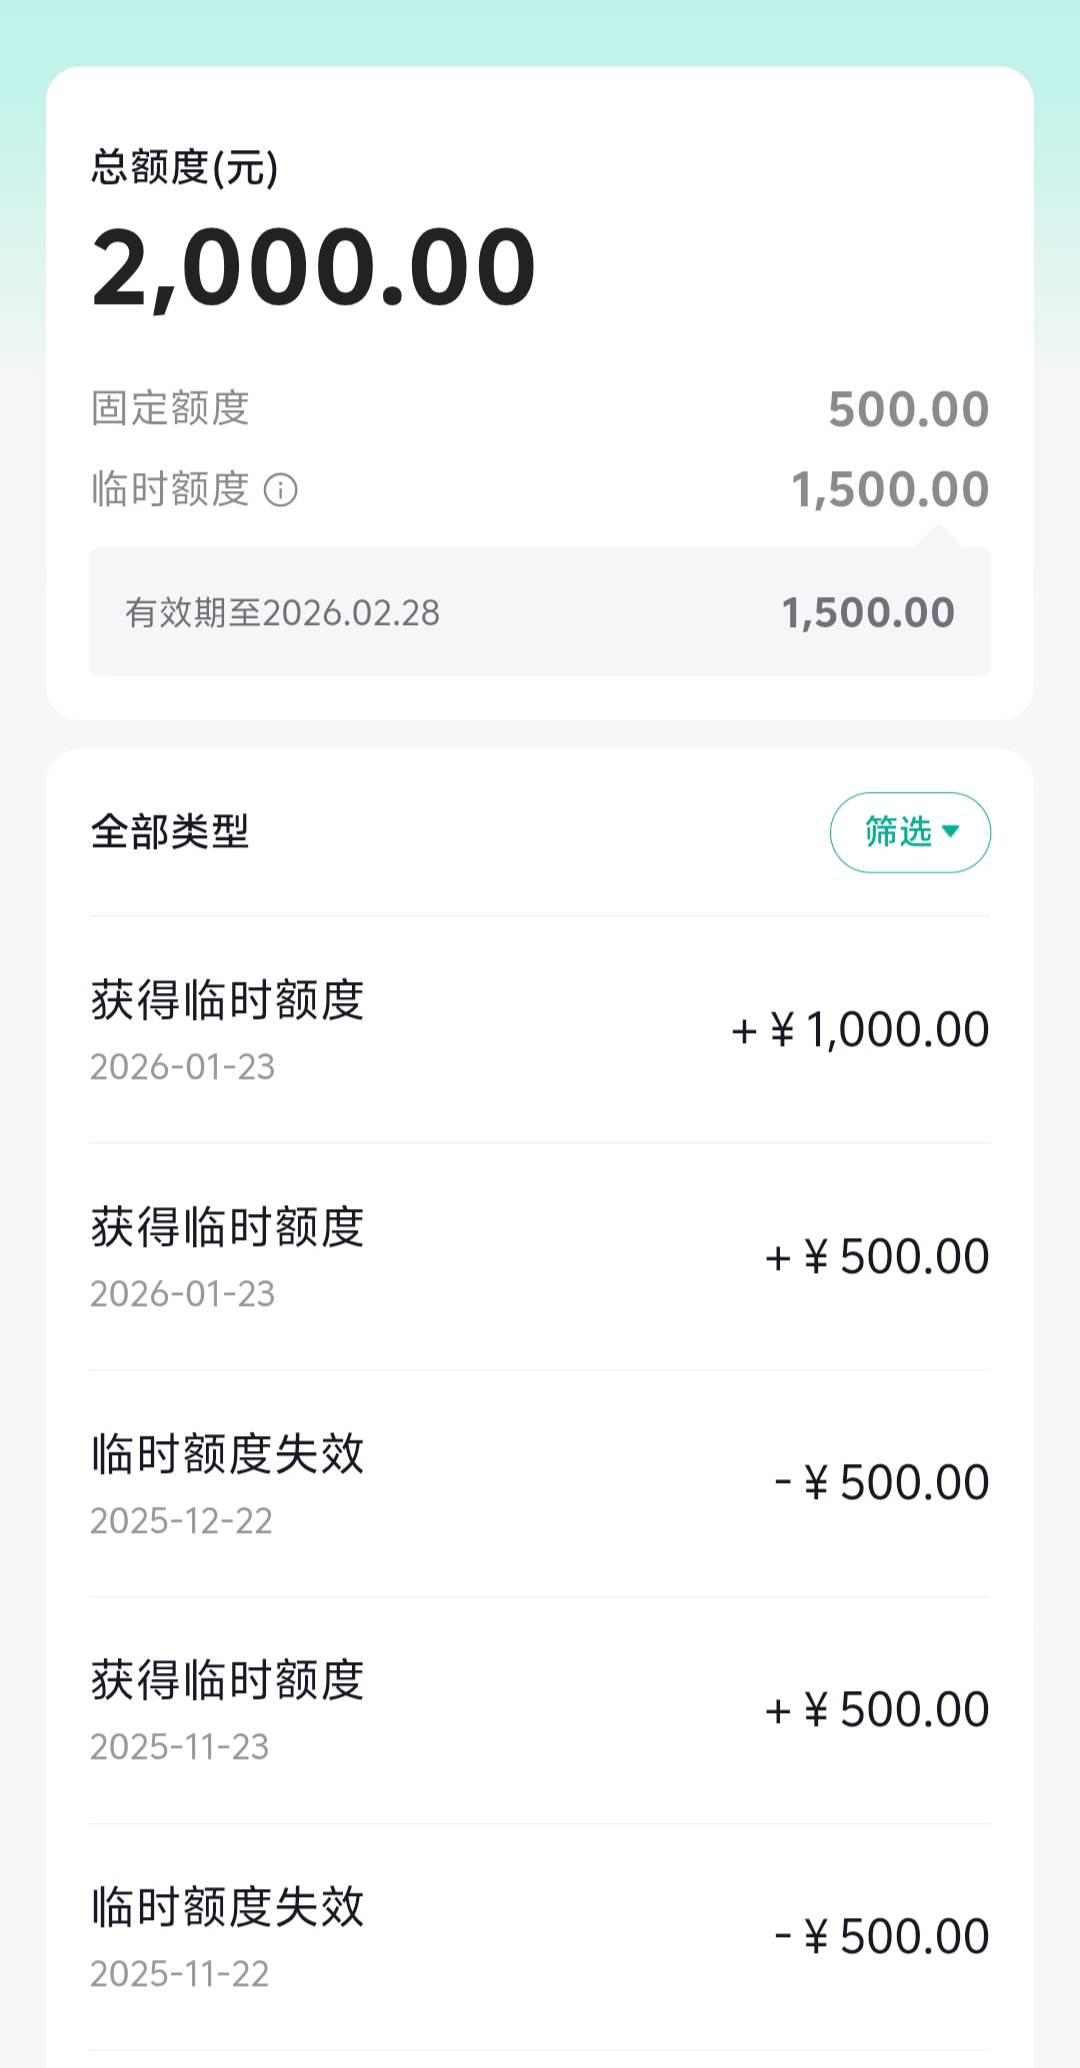Click the 1,500.00 amount in validity box
The height and width of the screenshot is (2068, 1080).
click(x=868, y=613)
